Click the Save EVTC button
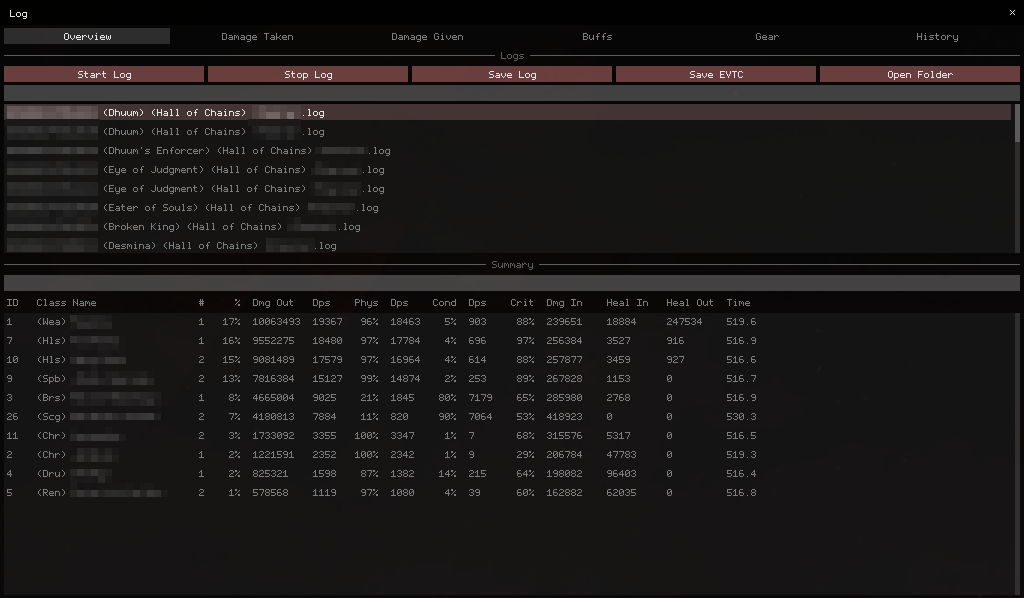The image size is (1024, 598). pyautogui.click(x=716, y=74)
